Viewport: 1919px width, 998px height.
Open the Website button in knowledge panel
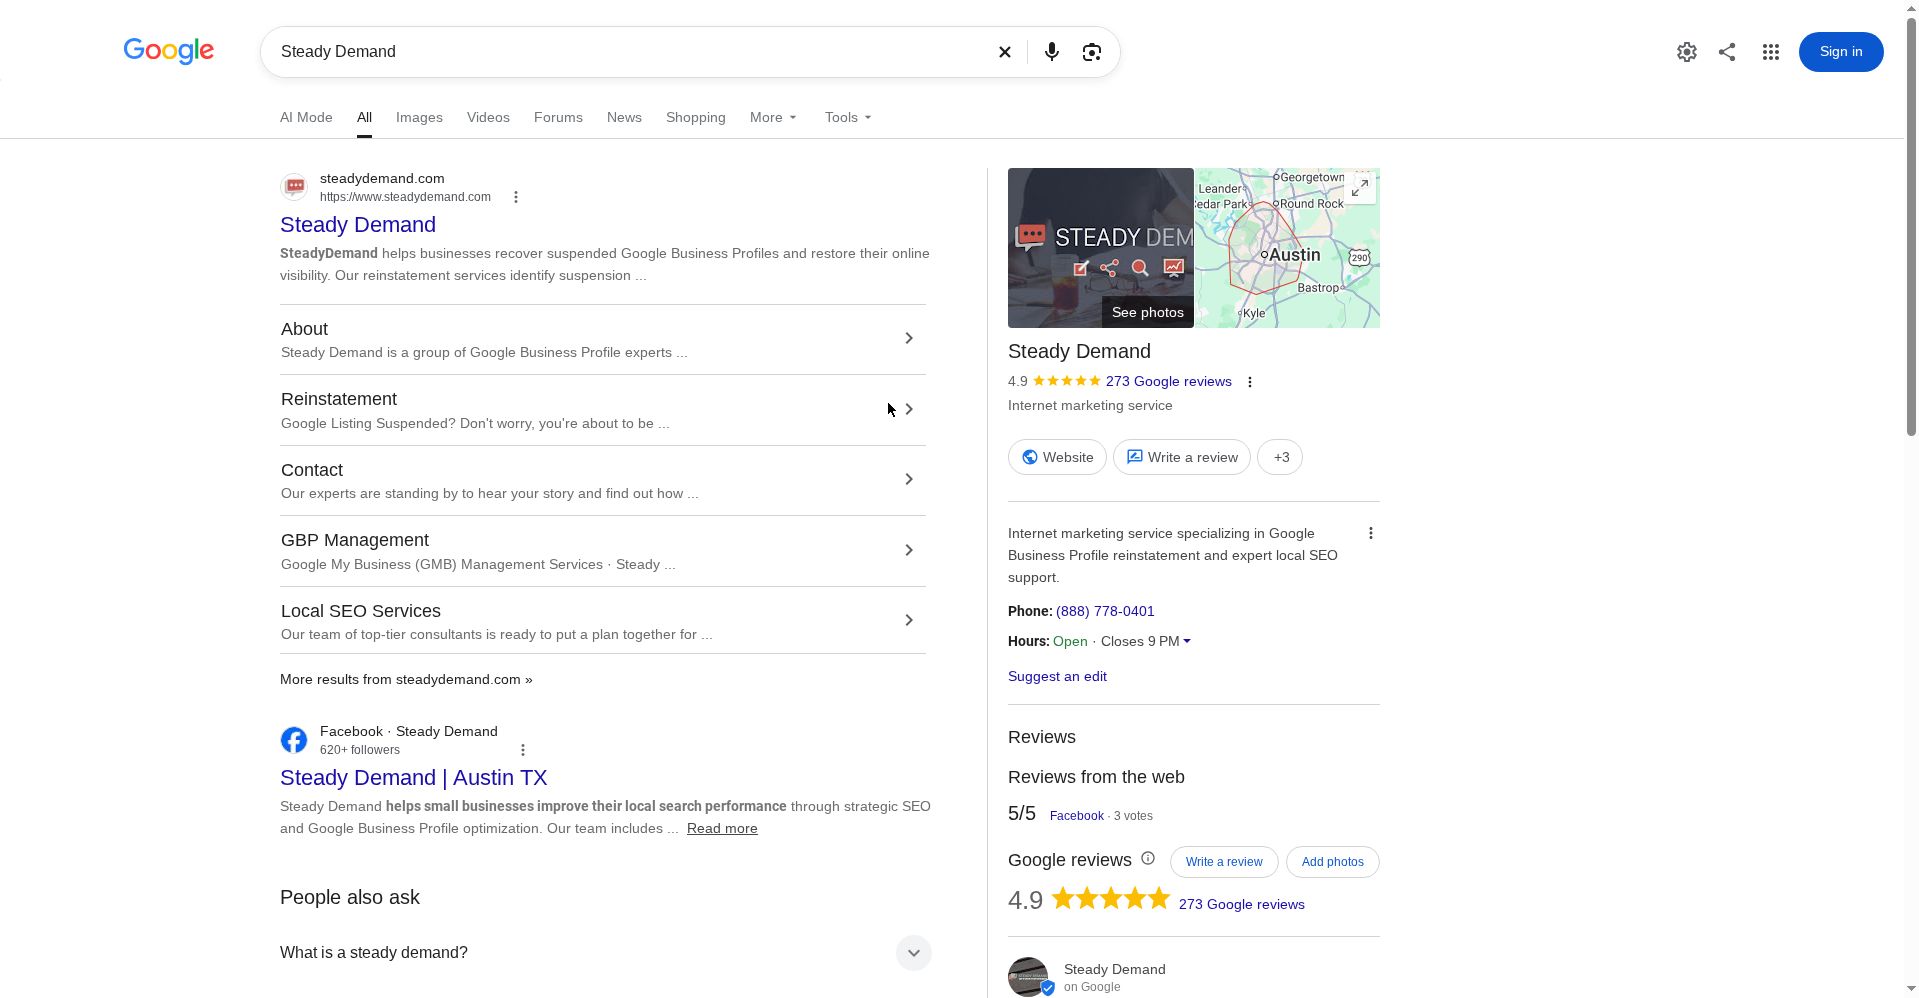(x=1057, y=458)
